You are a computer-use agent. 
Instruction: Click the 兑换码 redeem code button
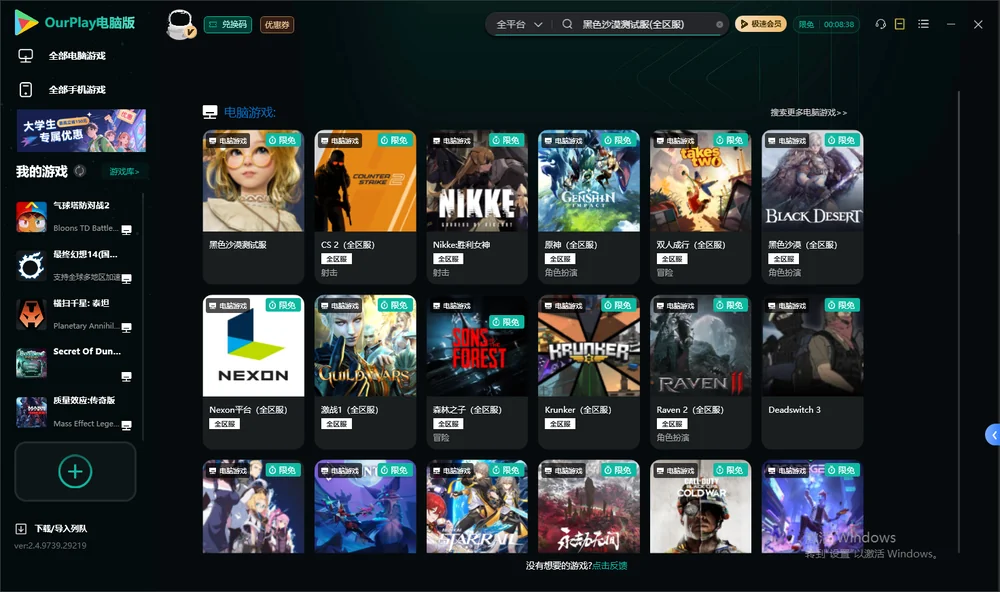click(x=228, y=24)
